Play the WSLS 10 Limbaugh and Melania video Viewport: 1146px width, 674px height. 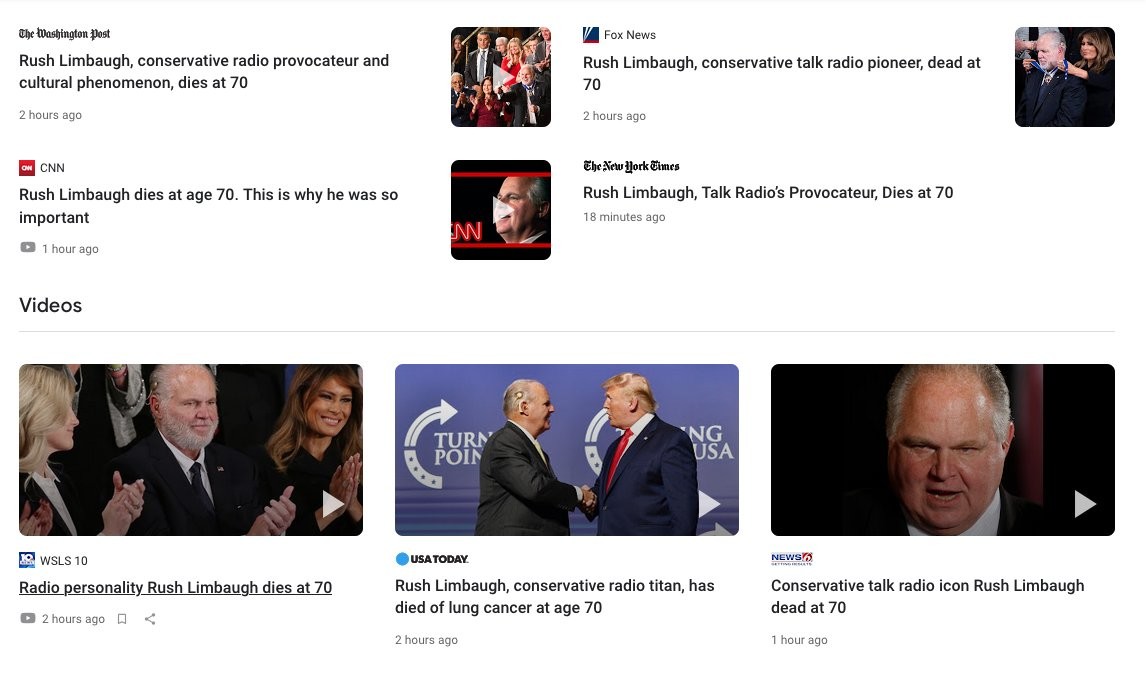(x=191, y=450)
